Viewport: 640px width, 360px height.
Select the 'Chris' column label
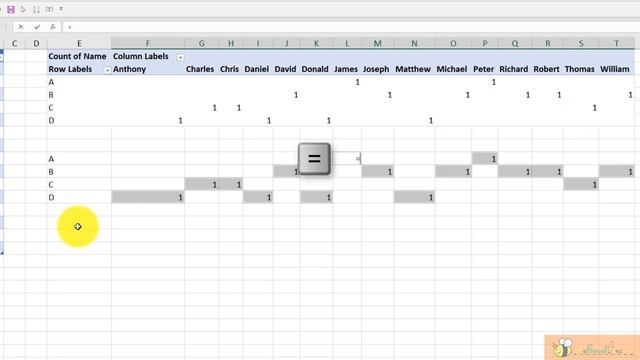click(229, 69)
